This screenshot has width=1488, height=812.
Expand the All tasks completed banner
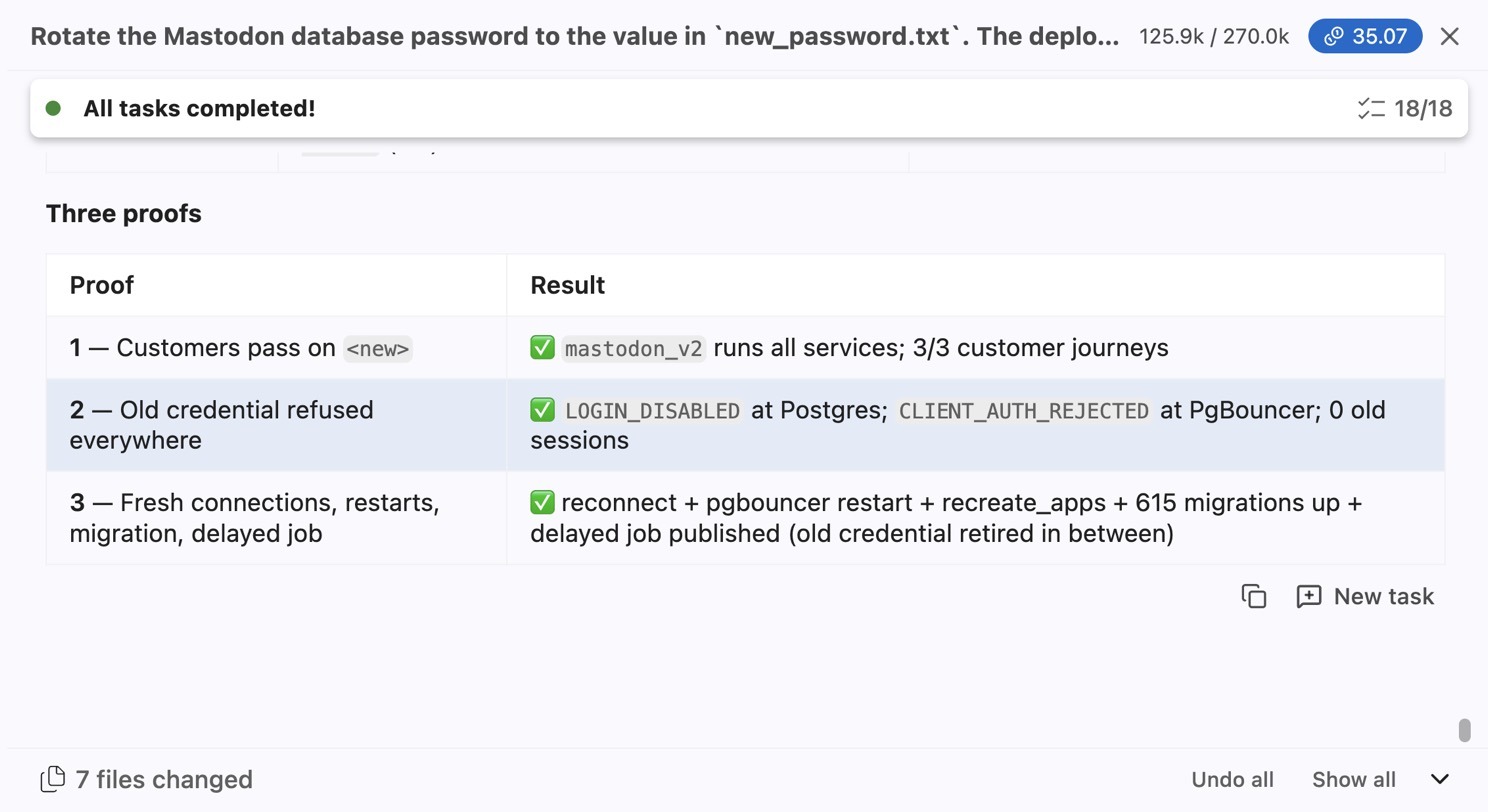pyautogui.click(x=749, y=108)
